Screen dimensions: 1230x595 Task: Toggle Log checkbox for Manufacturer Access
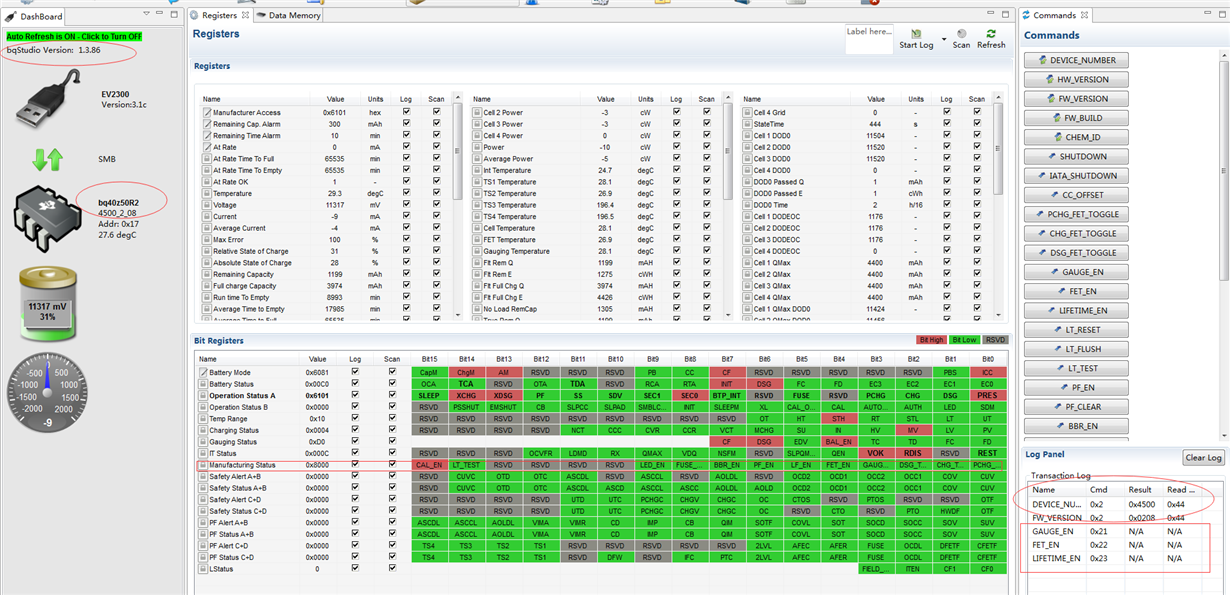406,113
